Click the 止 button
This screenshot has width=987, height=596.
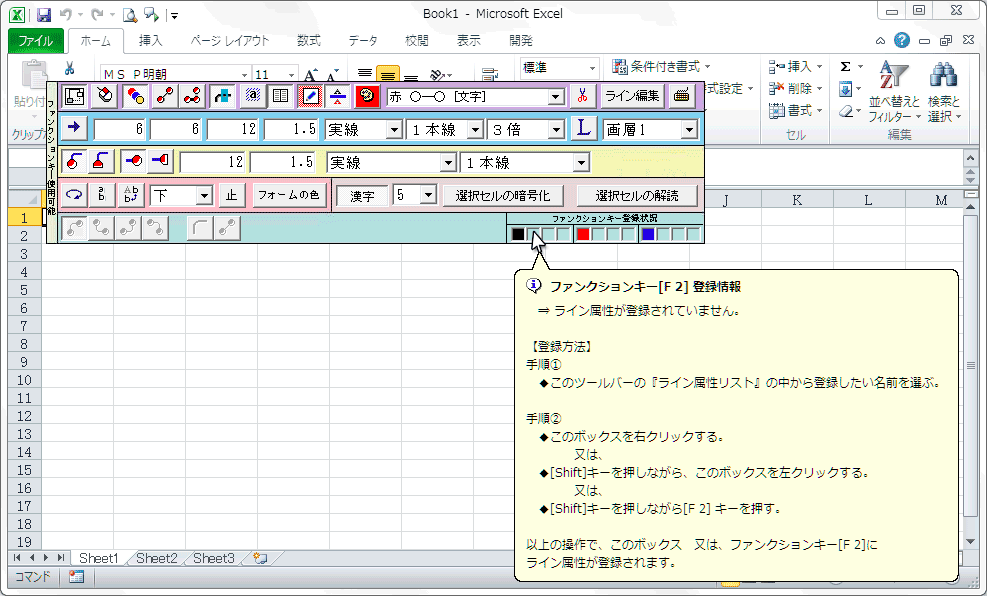pyautogui.click(x=232, y=195)
